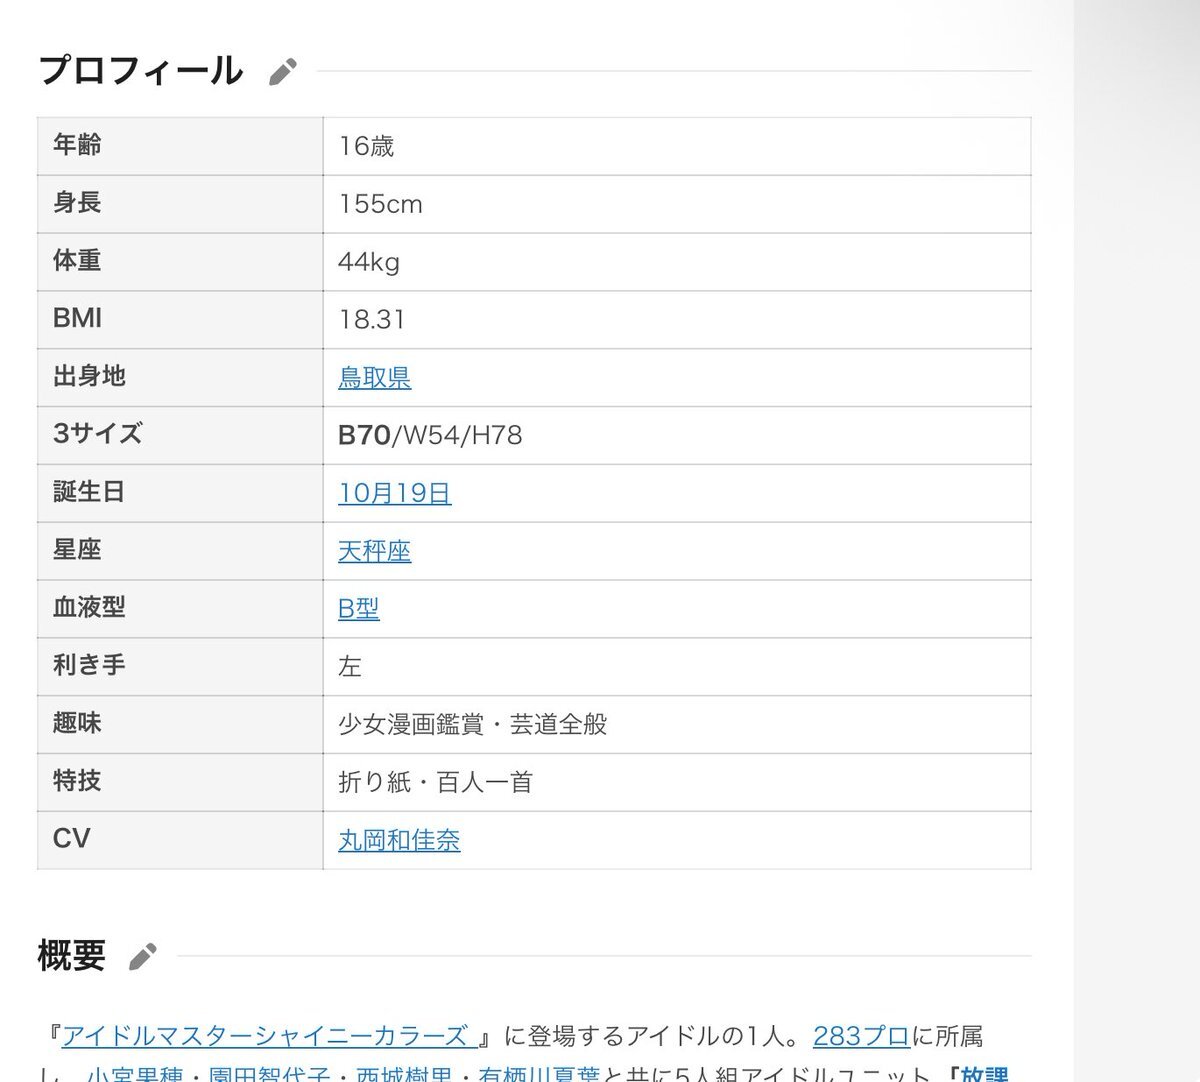Image resolution: width=1200 pixels, height=1082 pixels.
Task: Edit the プロフィール section via pencil icon
Action: point(283,72)
